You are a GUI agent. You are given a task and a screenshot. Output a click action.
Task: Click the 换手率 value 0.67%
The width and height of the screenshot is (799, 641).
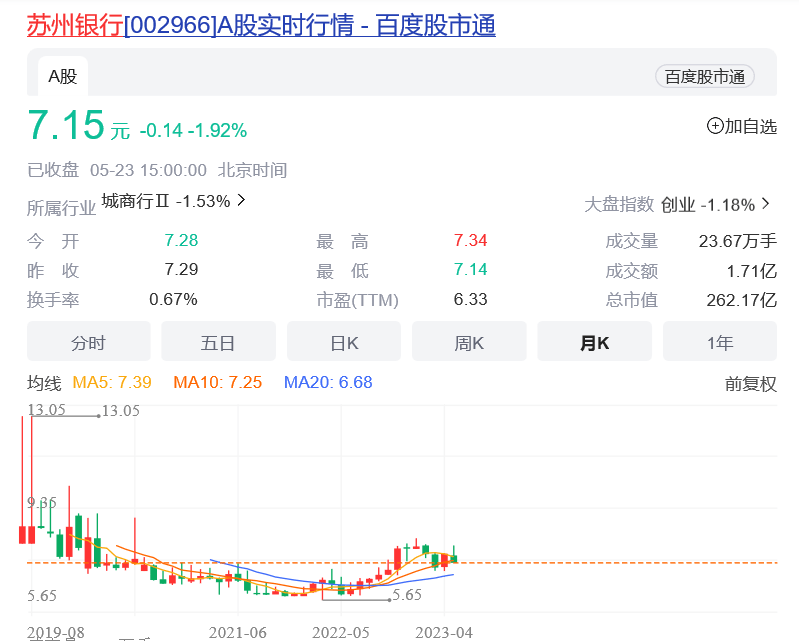click(x=173, y=299)
